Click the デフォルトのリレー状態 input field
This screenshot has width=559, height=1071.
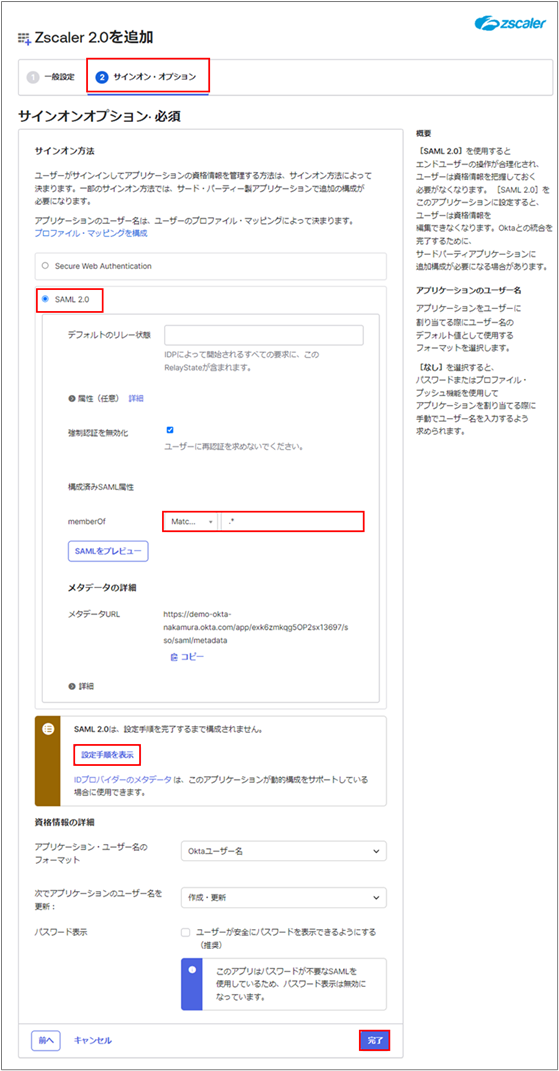264,335
